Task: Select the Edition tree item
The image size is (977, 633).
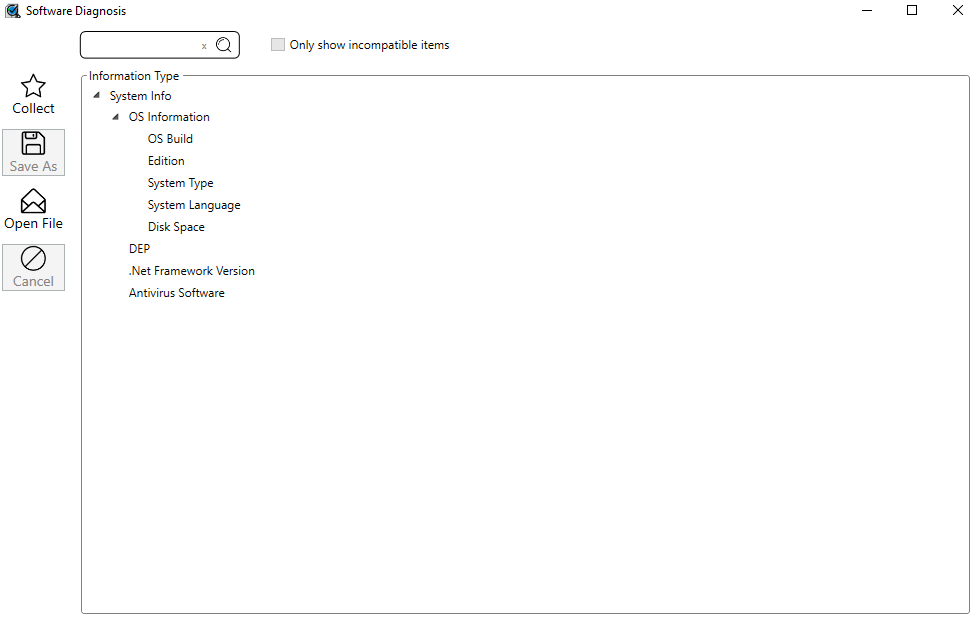Action: (166, 161)
